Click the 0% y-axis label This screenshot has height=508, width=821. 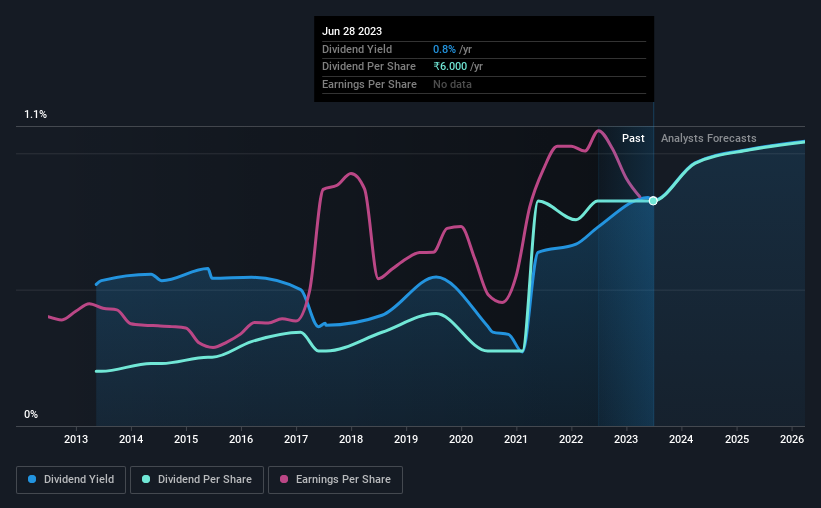coord(31,414)
